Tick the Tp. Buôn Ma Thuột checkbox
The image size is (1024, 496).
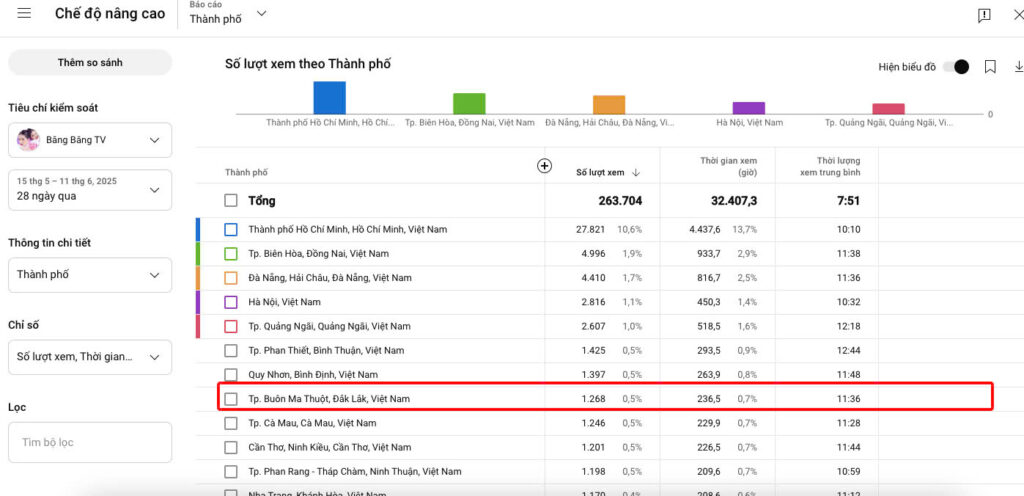click(231, 399)
